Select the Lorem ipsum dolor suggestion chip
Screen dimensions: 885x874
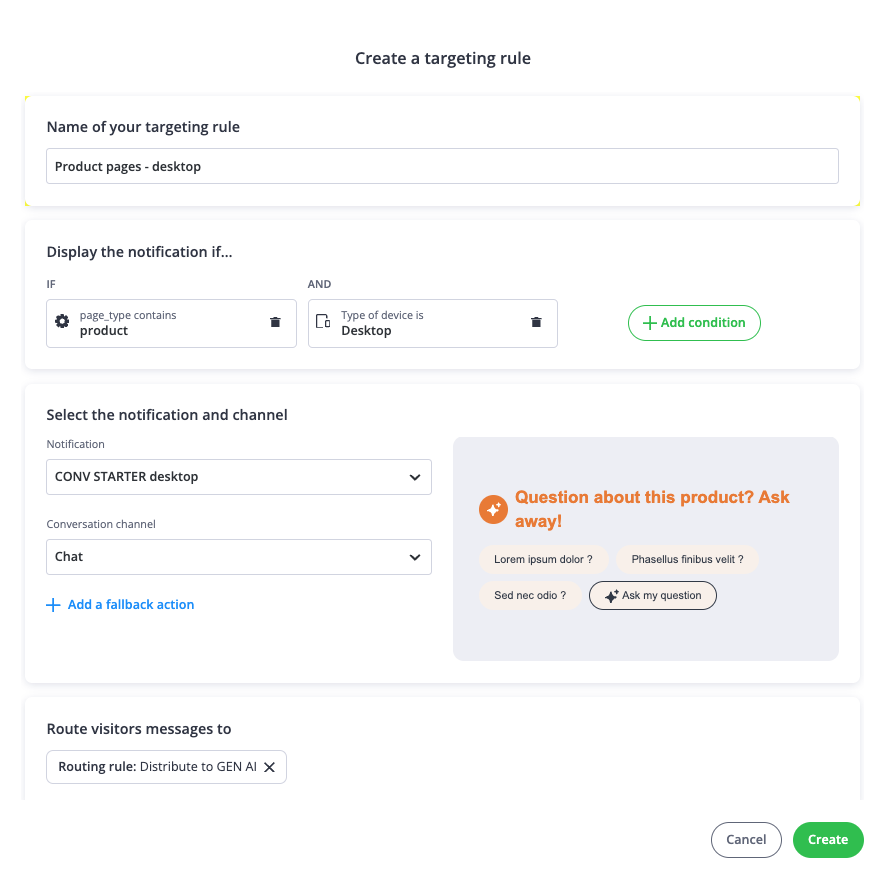[x=543, y=560]
